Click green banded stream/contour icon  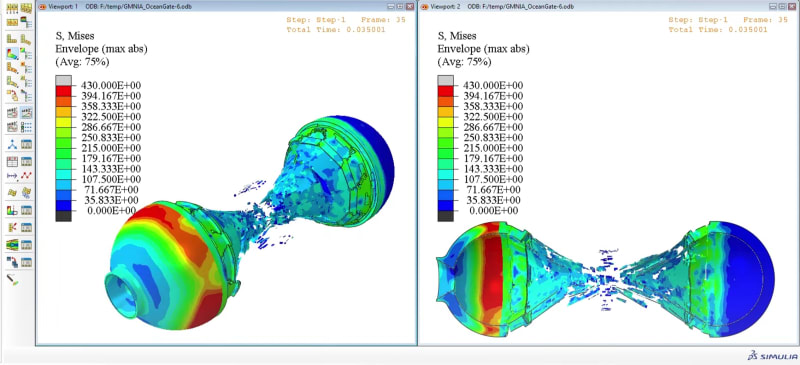pos(12,245)
